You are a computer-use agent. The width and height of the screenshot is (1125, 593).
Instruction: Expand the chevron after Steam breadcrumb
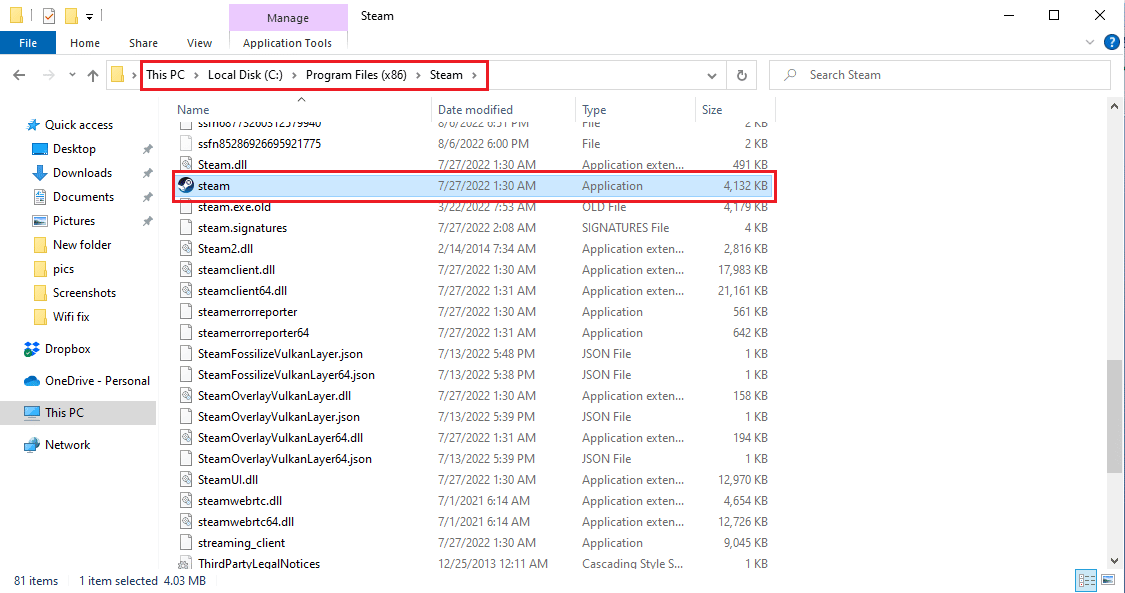[474, 75]
